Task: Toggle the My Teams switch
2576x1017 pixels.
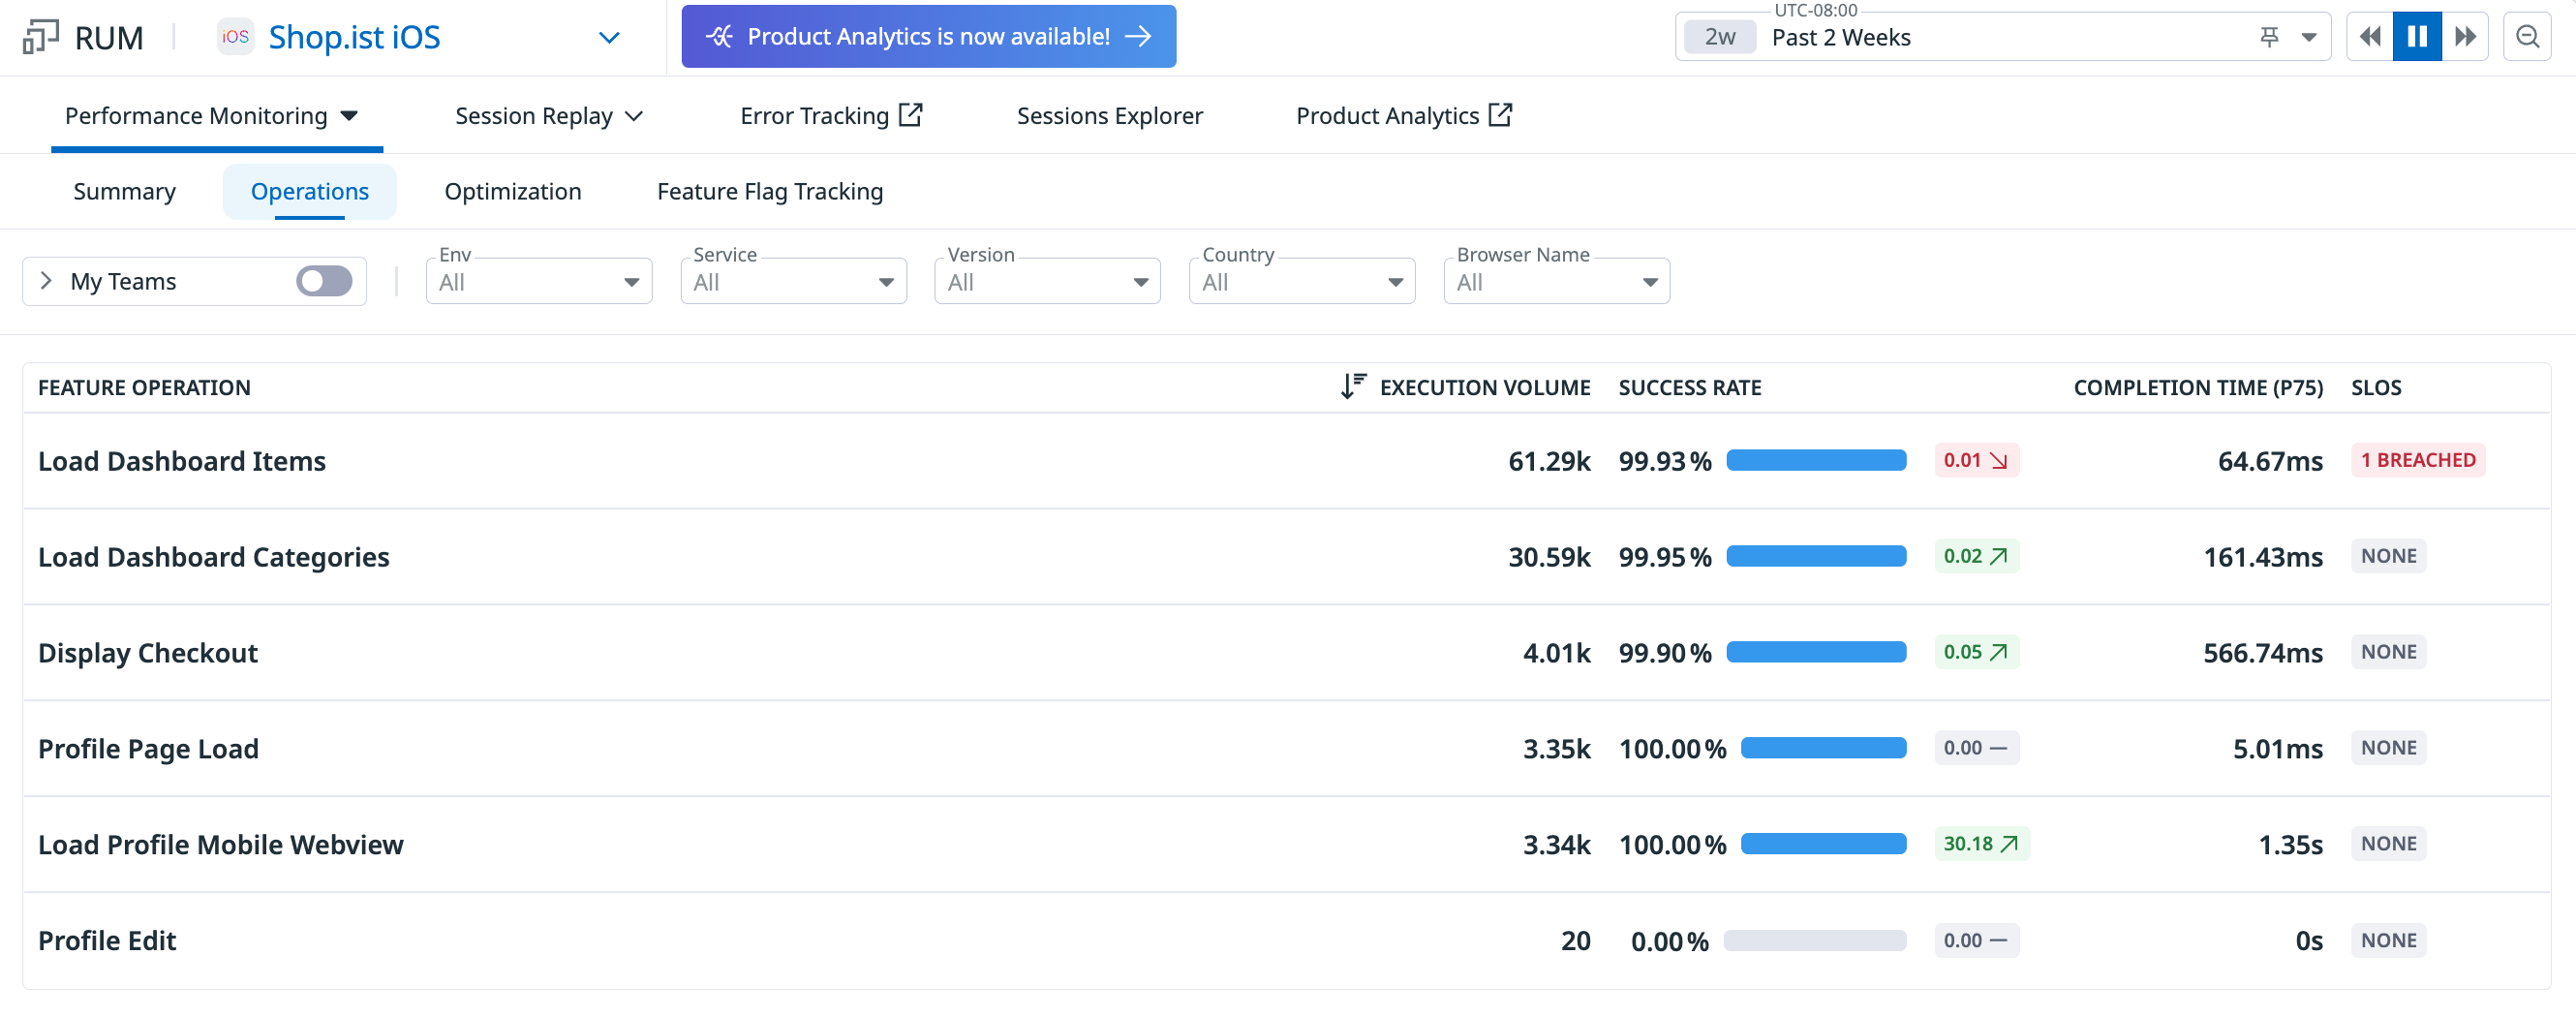Action: pyautogui.click(x=324, y=281)
